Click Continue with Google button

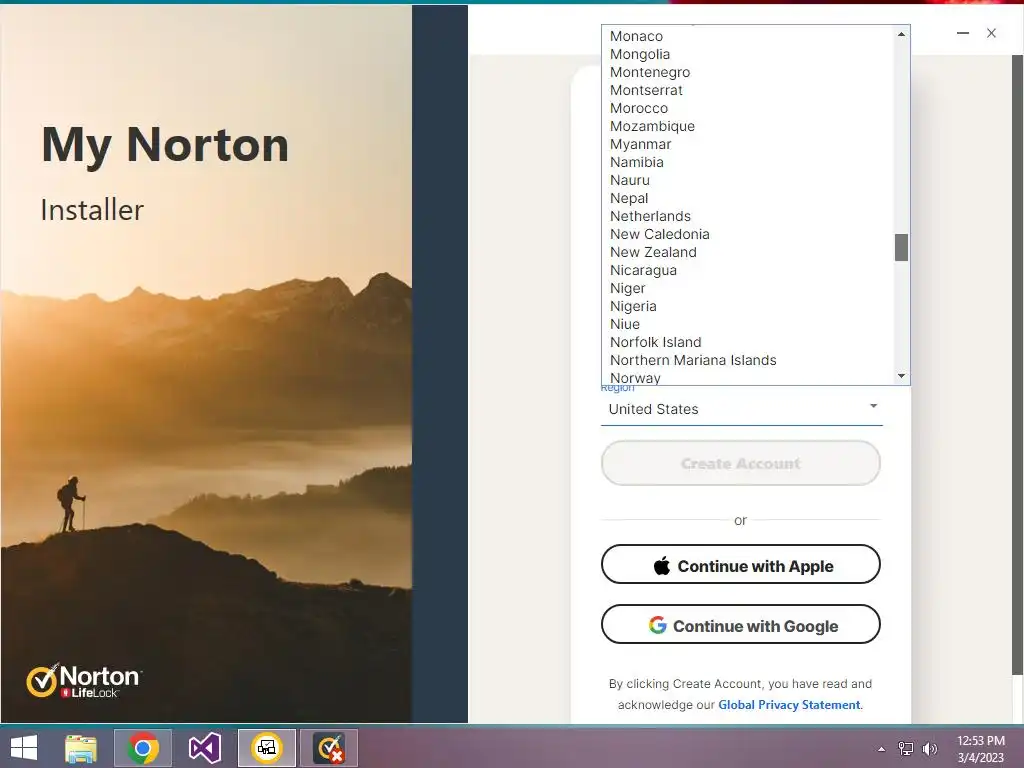(741, 624)
